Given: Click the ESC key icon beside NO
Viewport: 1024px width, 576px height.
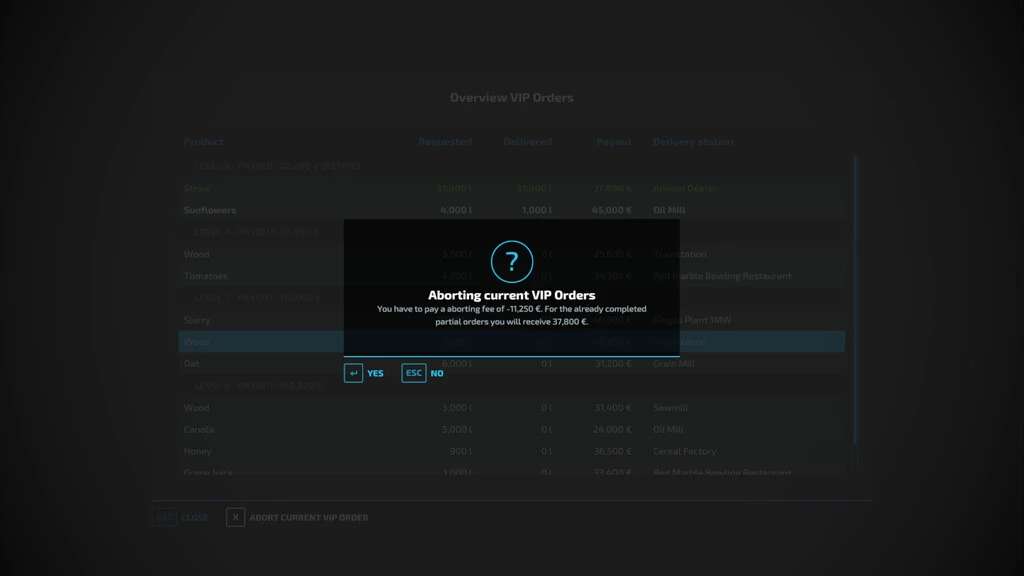Looking at the screenshot, I should (x=413, y=373).
